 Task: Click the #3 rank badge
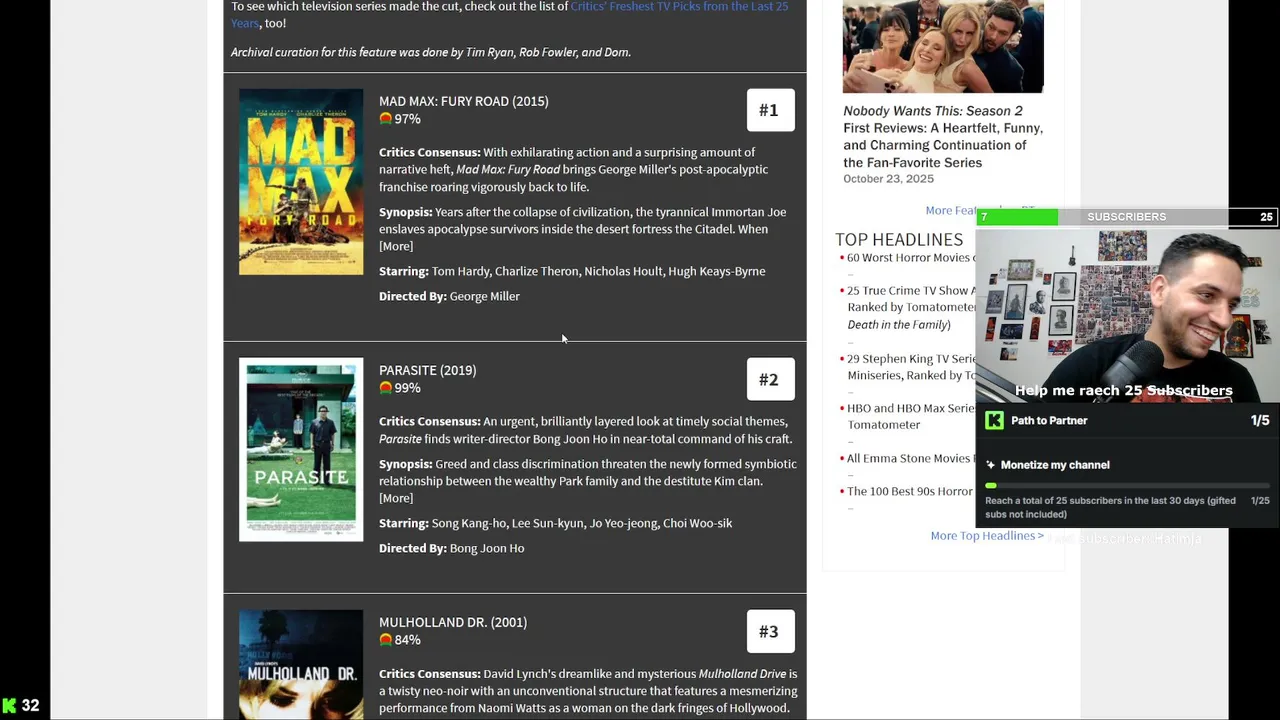(x=770, y=631)
